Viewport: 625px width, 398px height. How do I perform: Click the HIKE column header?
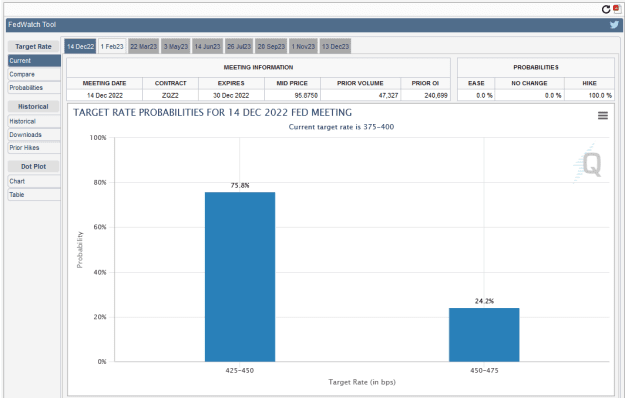coord(590,83)
